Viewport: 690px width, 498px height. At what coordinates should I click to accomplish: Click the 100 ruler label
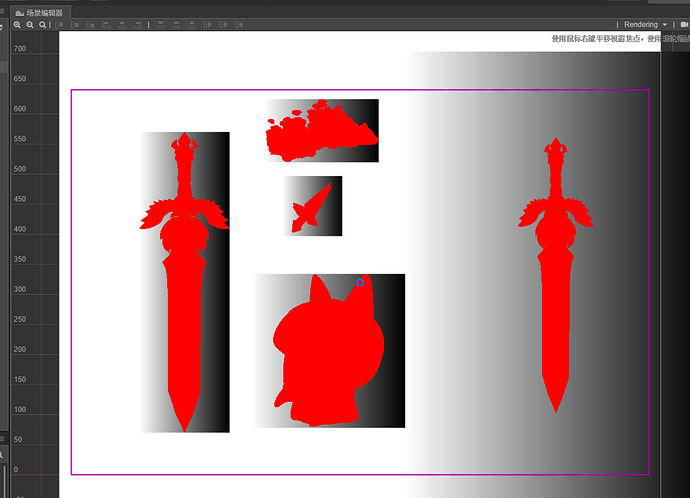[x=20, y=409]
